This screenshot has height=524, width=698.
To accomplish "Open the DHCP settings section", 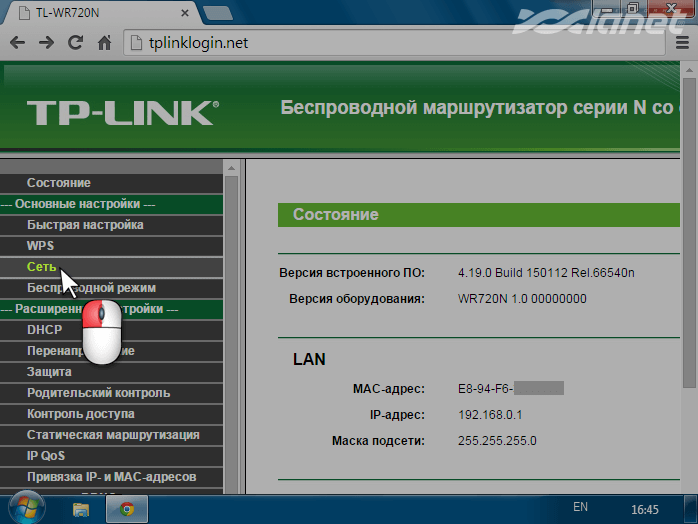I will pos(44,330).
